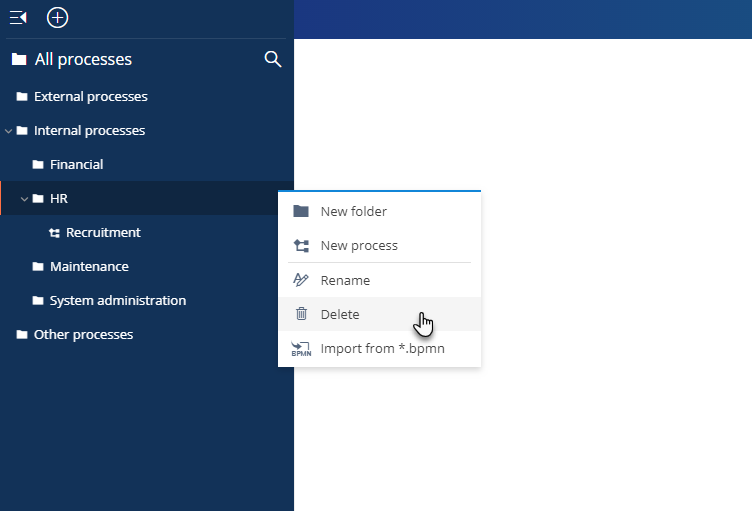
Task: Select the Maintenance folder label
Action: coord(89,267)
